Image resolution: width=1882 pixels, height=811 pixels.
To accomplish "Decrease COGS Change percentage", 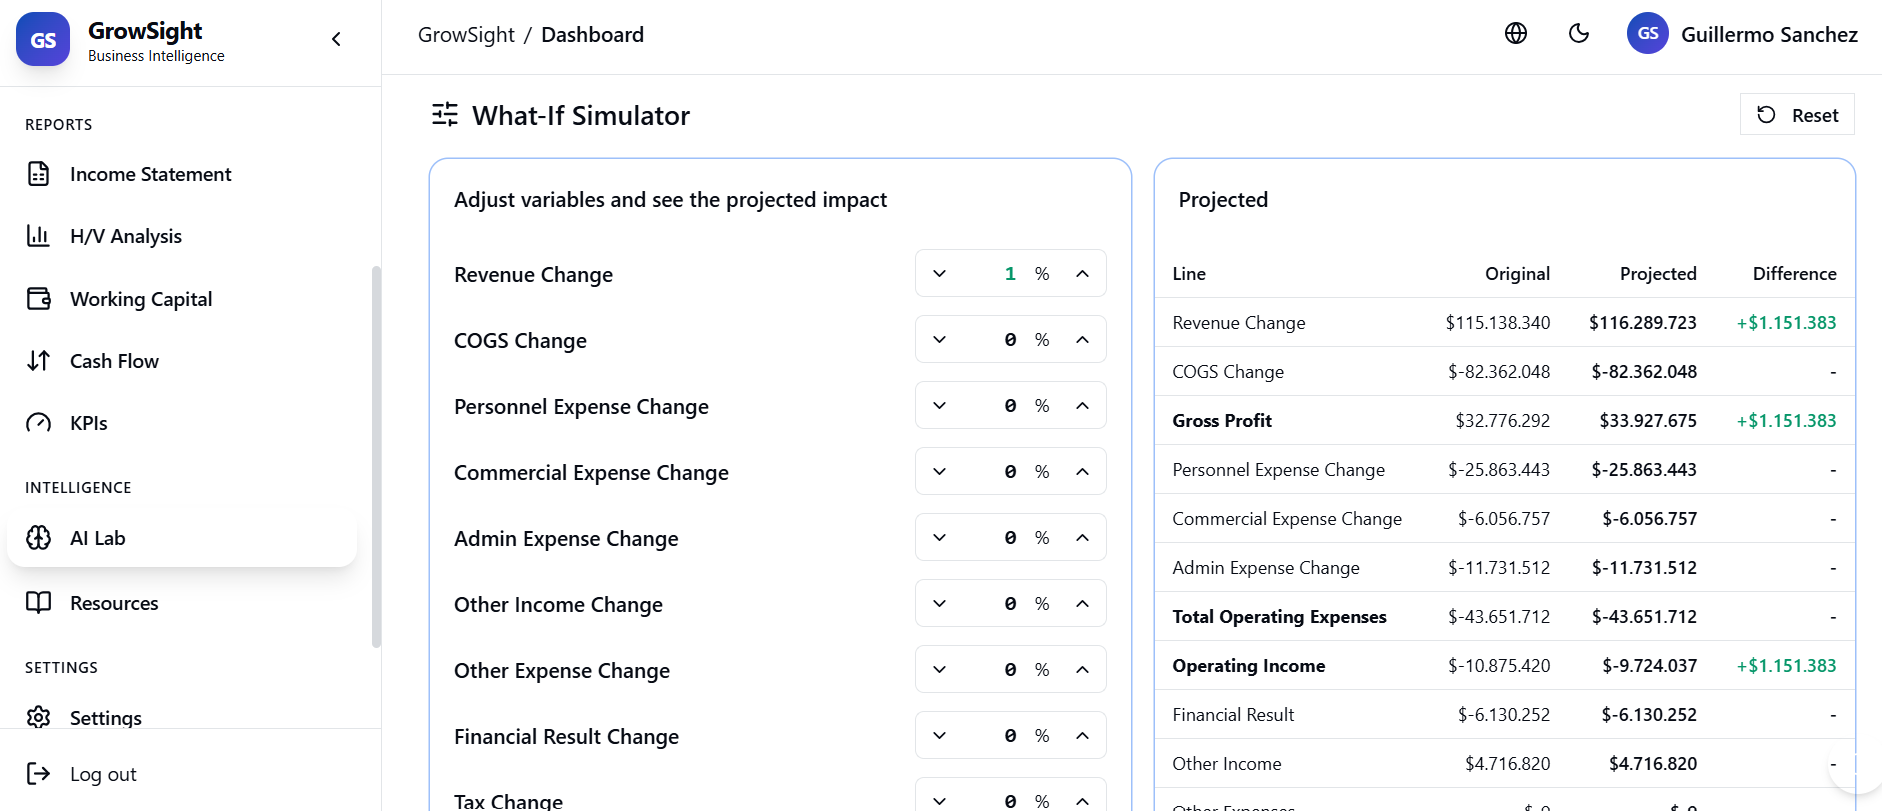I will pyautogui.click(x=939, y=340).
